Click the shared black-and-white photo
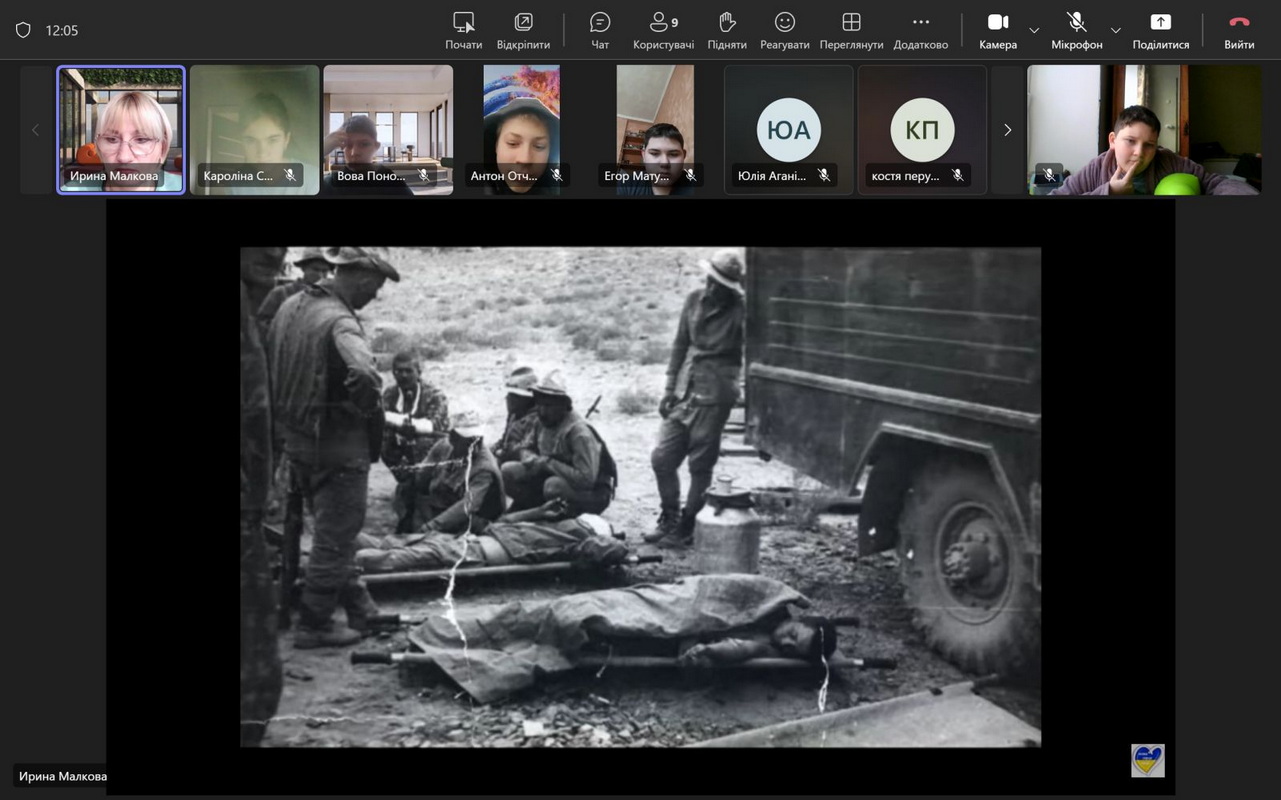Viewport: 1281px width, 800px height. click(x=640, y=496)
